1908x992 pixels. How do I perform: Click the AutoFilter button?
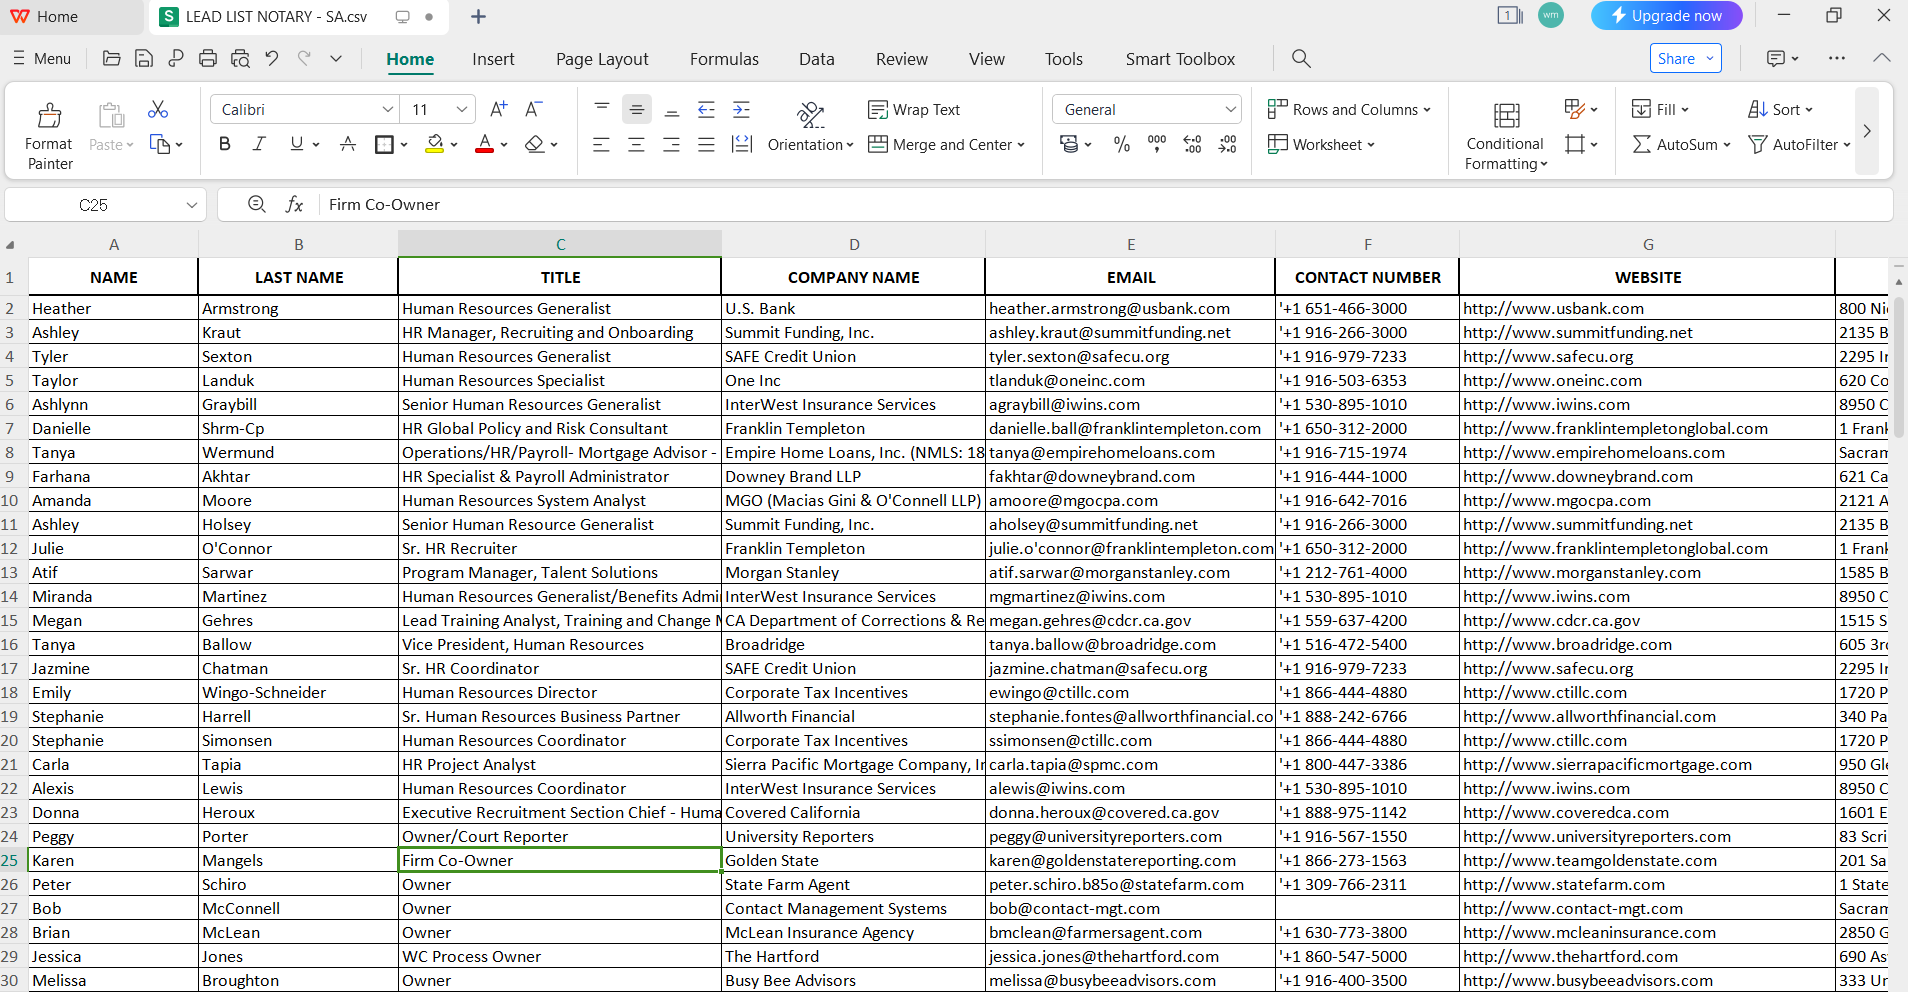click(x=1798, y=144)
